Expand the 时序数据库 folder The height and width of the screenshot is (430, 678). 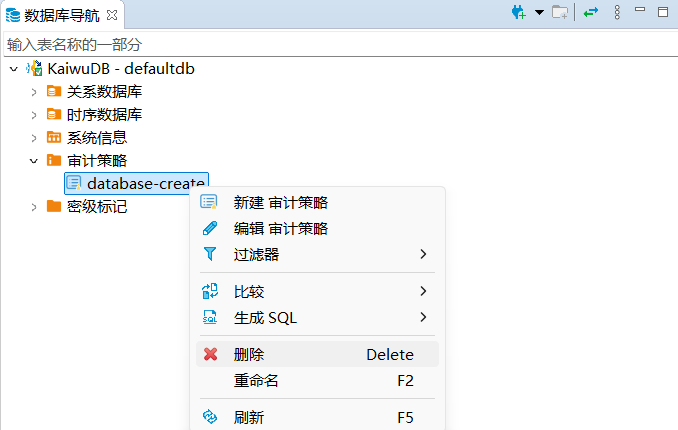(x=33, y=115)
